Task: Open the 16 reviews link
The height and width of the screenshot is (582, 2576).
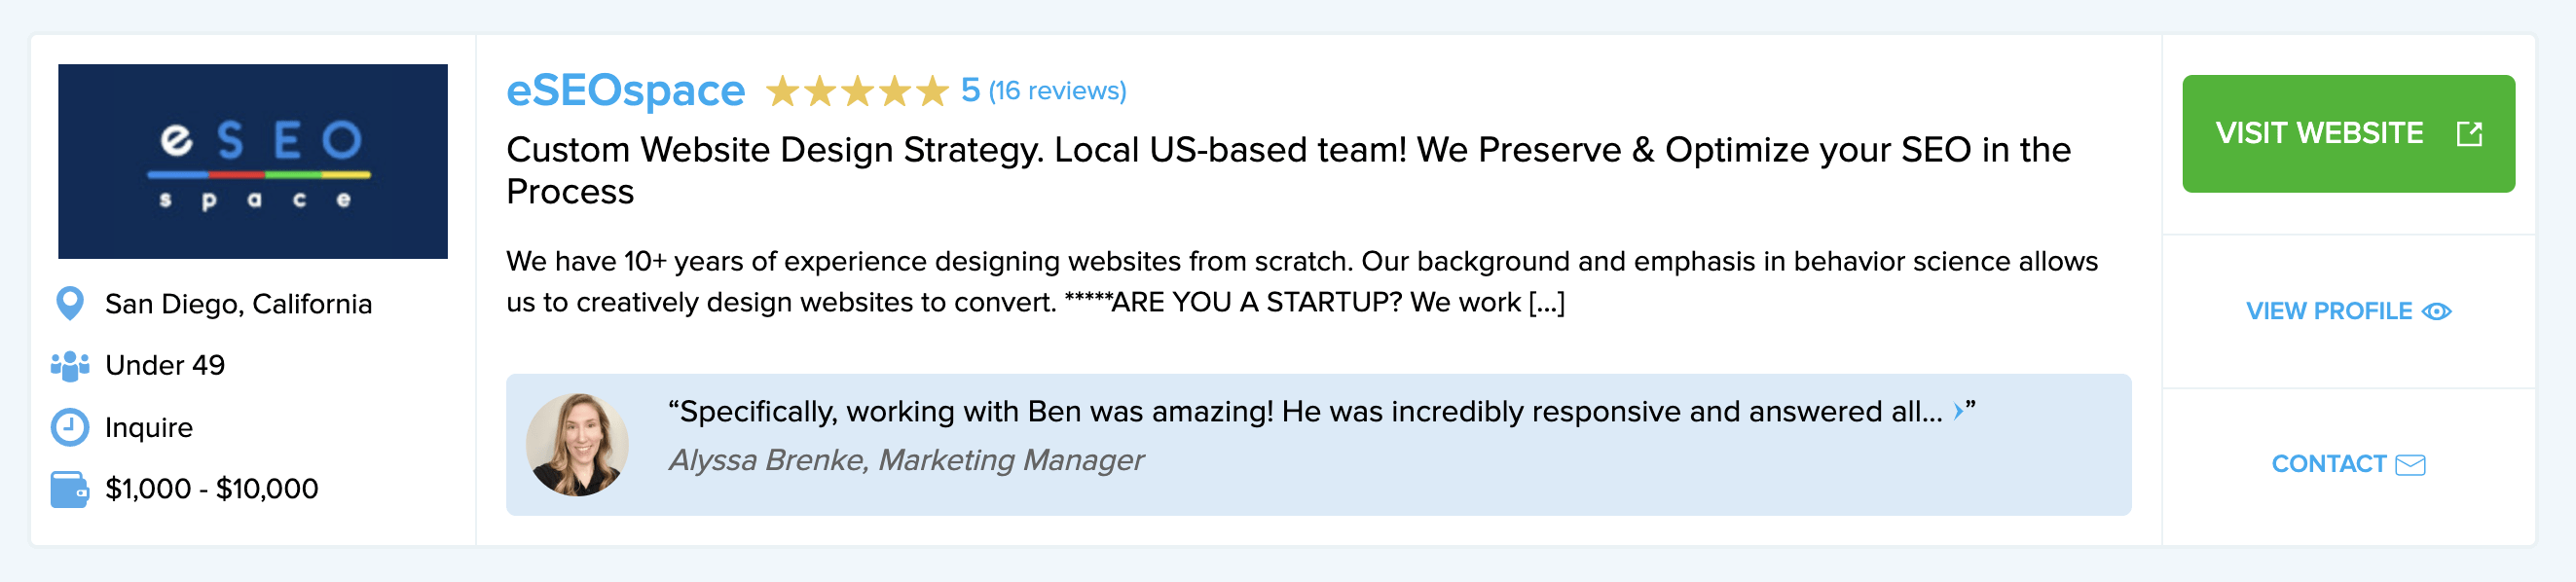Action: tap(1057, 91)
